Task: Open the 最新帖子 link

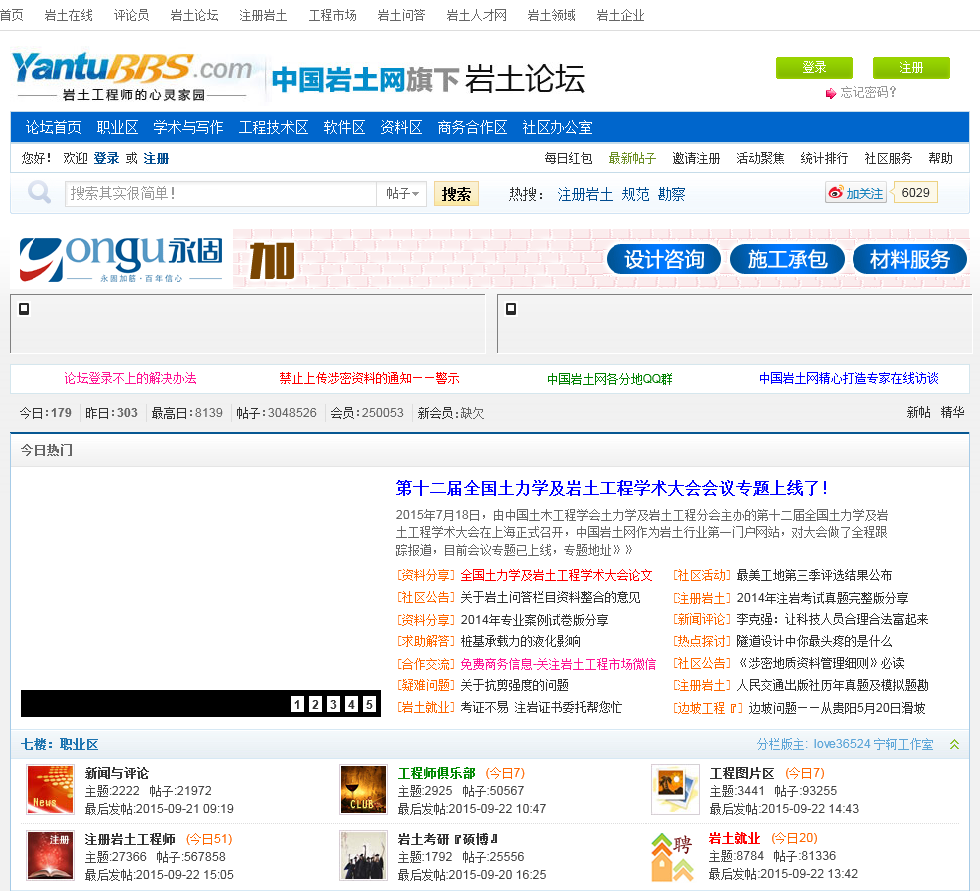Action: (632, 159)
